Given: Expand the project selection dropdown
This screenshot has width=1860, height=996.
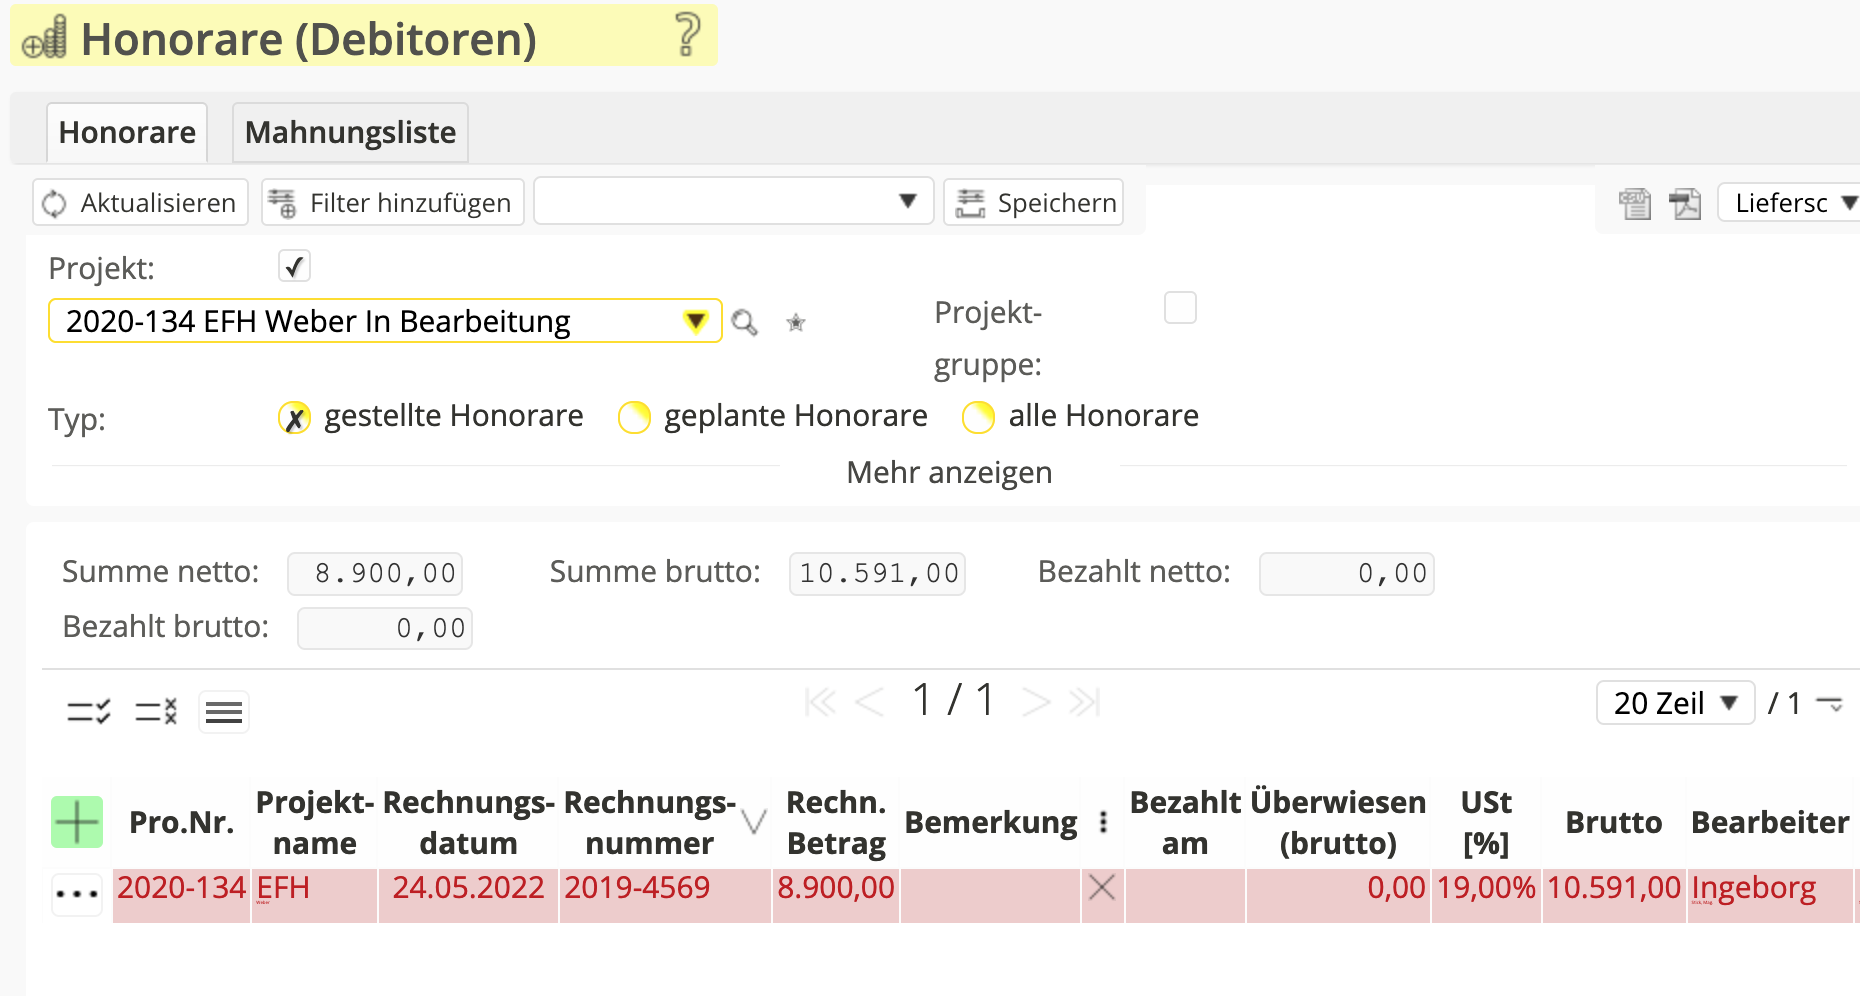Looking at the screenshot, I should click(x=695, y=321).
